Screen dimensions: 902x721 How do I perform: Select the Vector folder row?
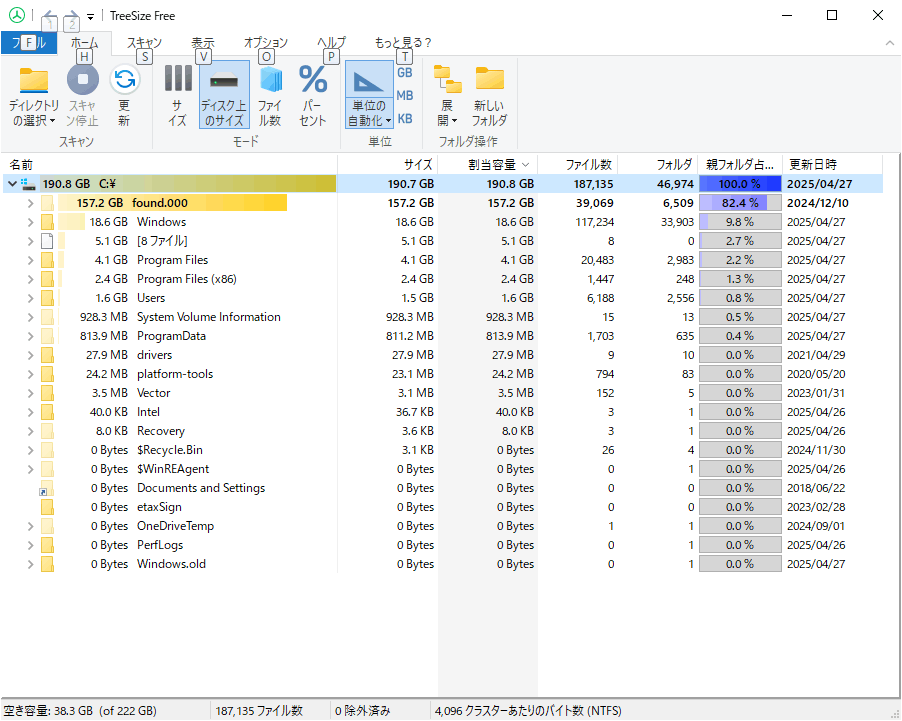coord(442,393)
